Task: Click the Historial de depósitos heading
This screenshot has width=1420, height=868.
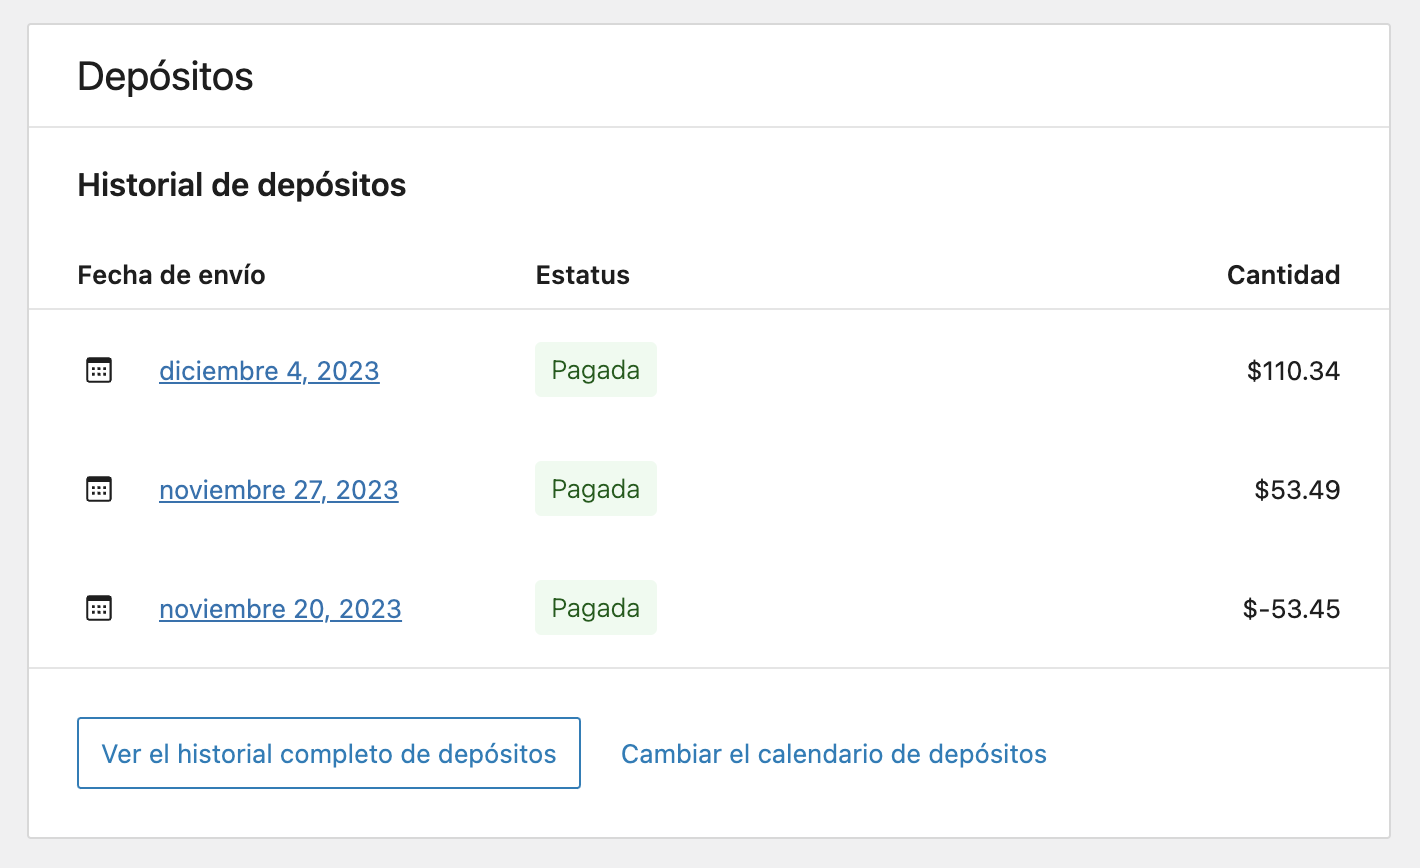Action: pos(242,185)
